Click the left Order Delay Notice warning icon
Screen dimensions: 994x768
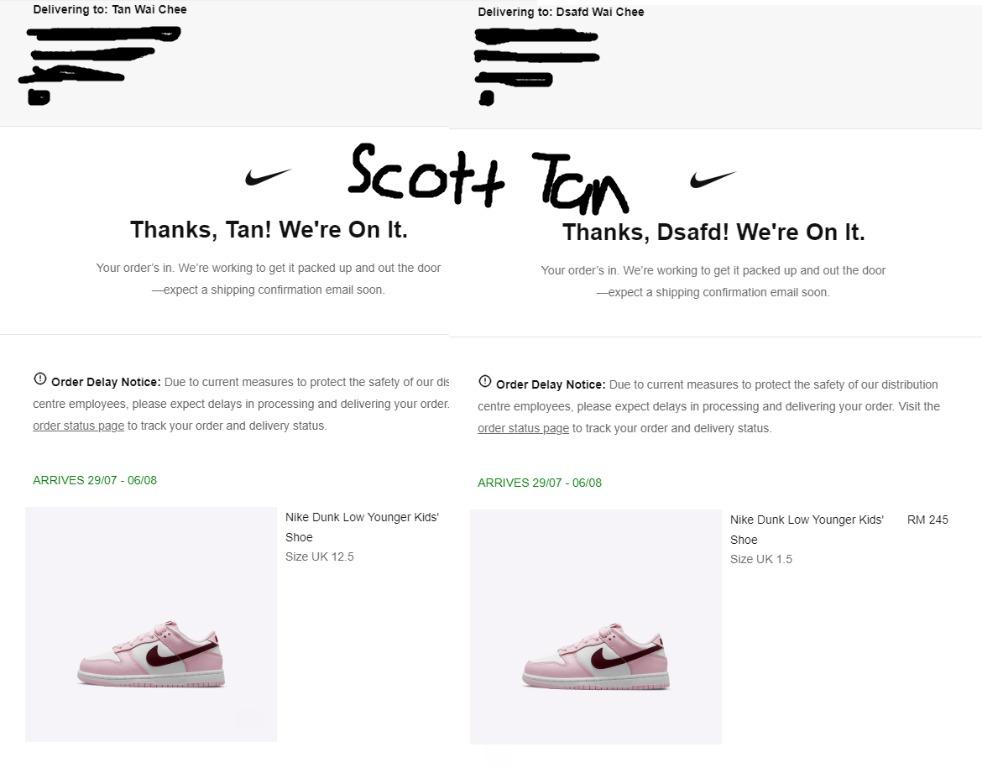click(40, 379)
